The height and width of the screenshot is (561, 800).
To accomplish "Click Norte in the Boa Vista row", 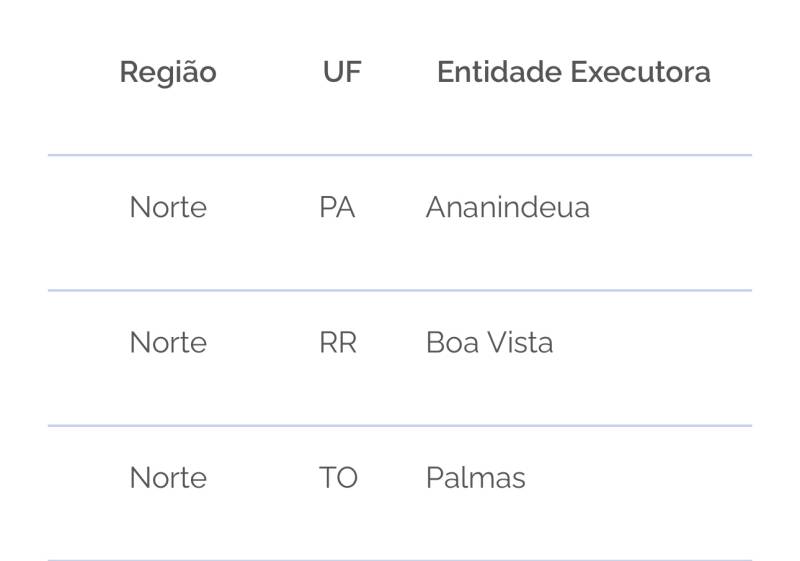I will (168, 343).
